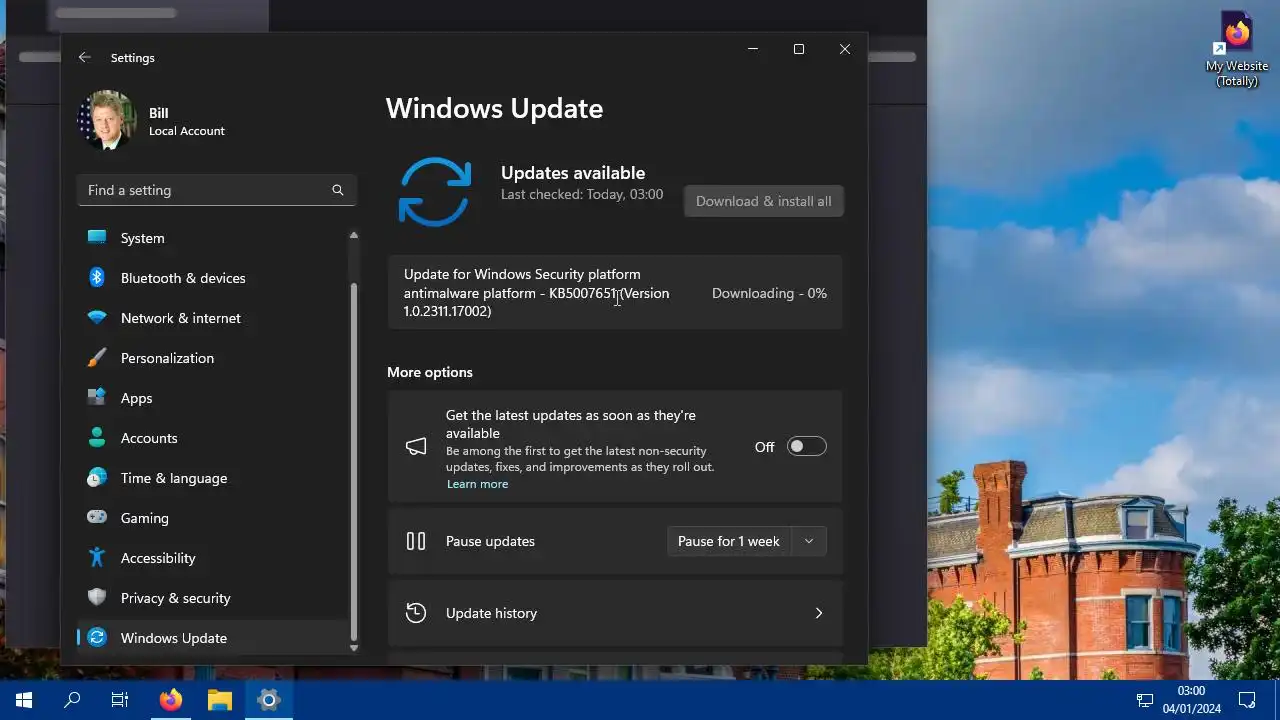Click the large blue update sync icon
The image size is (1280, 720).
click(434, 191)
